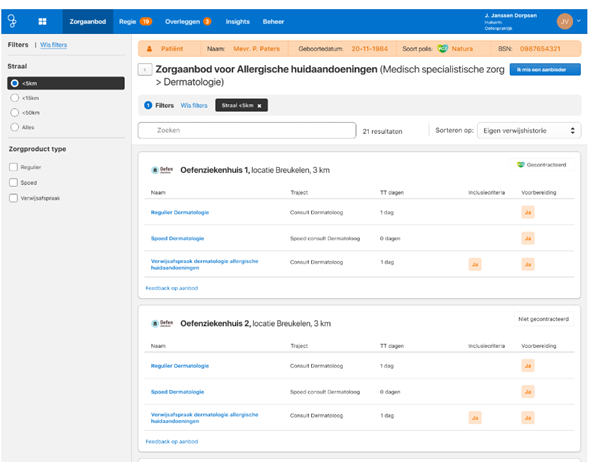Viewport: 605px width, 462px height.
Task: Click the JV user avatar
Action: click(565, 20)
